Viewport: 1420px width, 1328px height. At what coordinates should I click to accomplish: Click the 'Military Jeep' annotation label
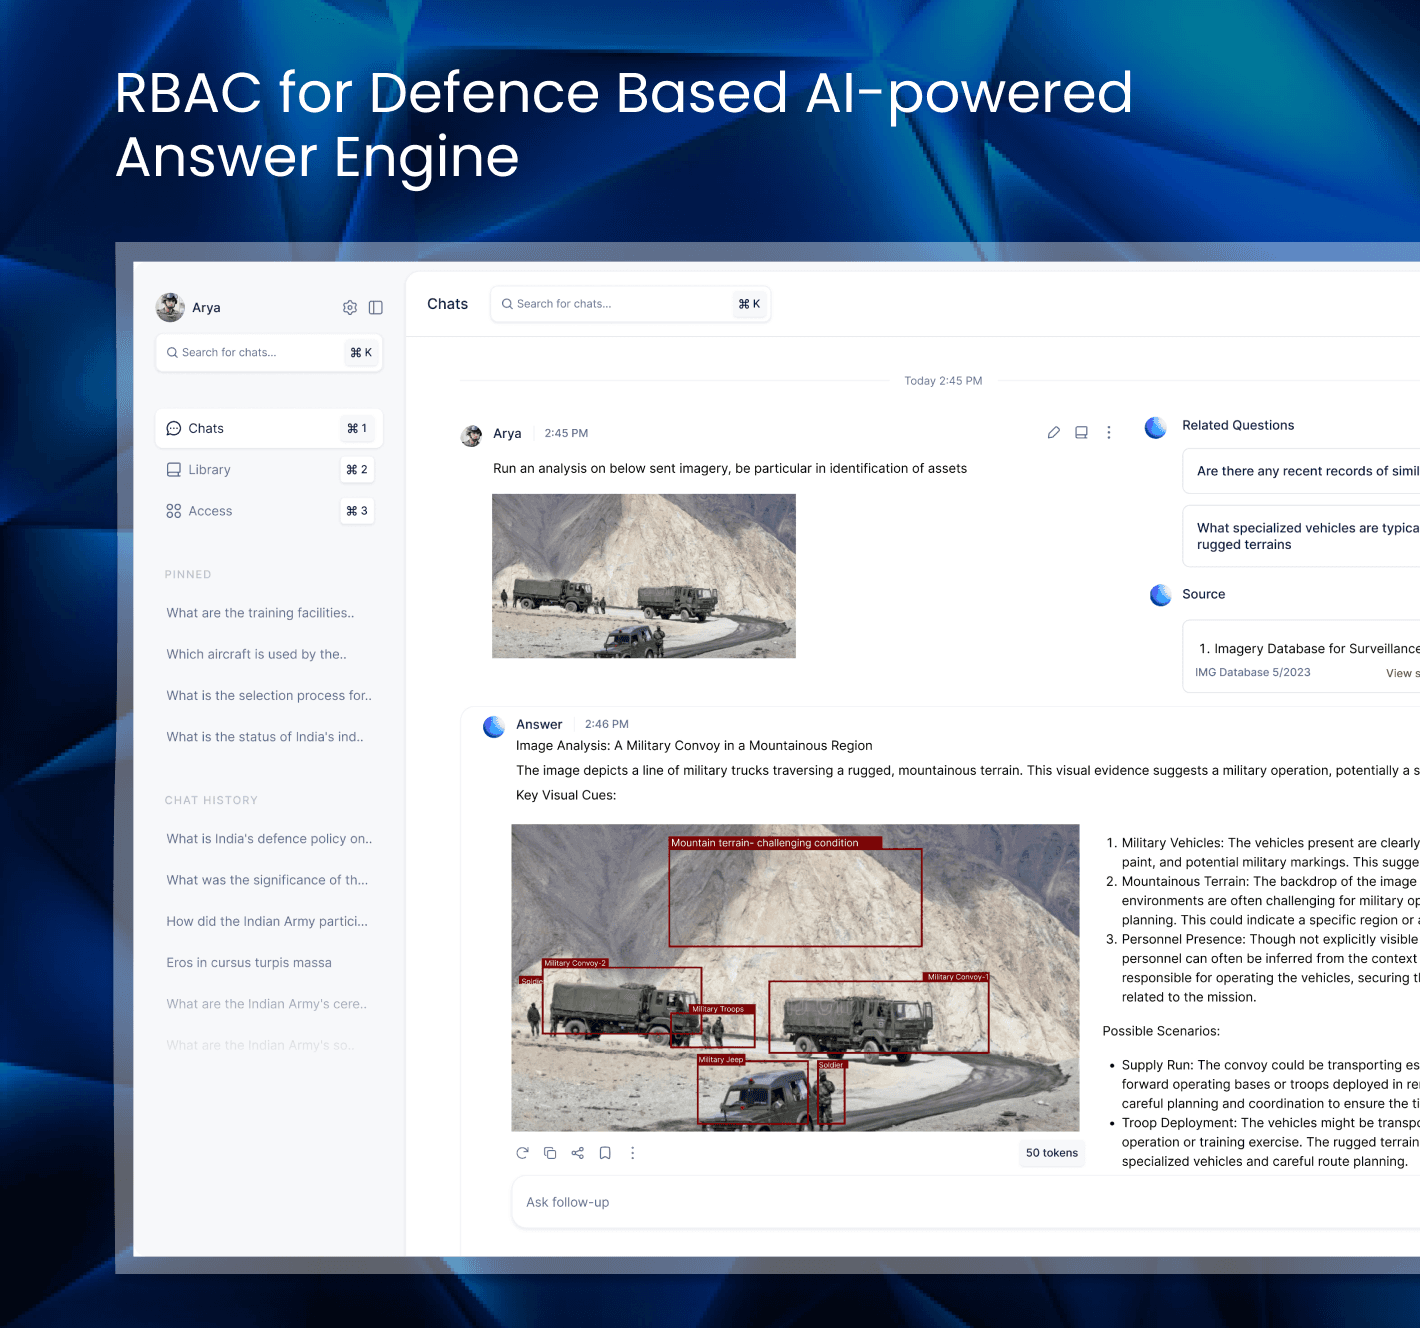coord(721,1059)
